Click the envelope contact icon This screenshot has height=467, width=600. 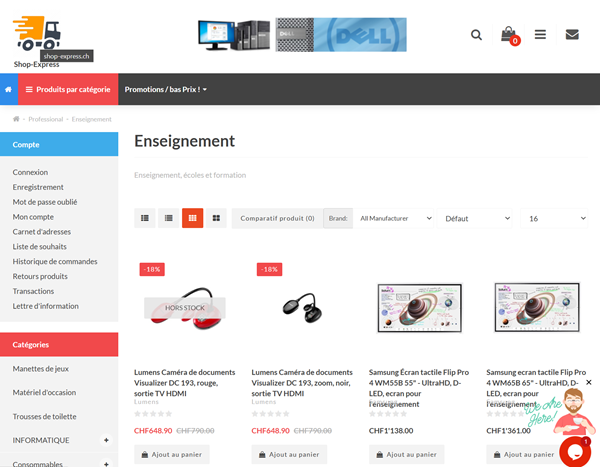tap(572, 35)
